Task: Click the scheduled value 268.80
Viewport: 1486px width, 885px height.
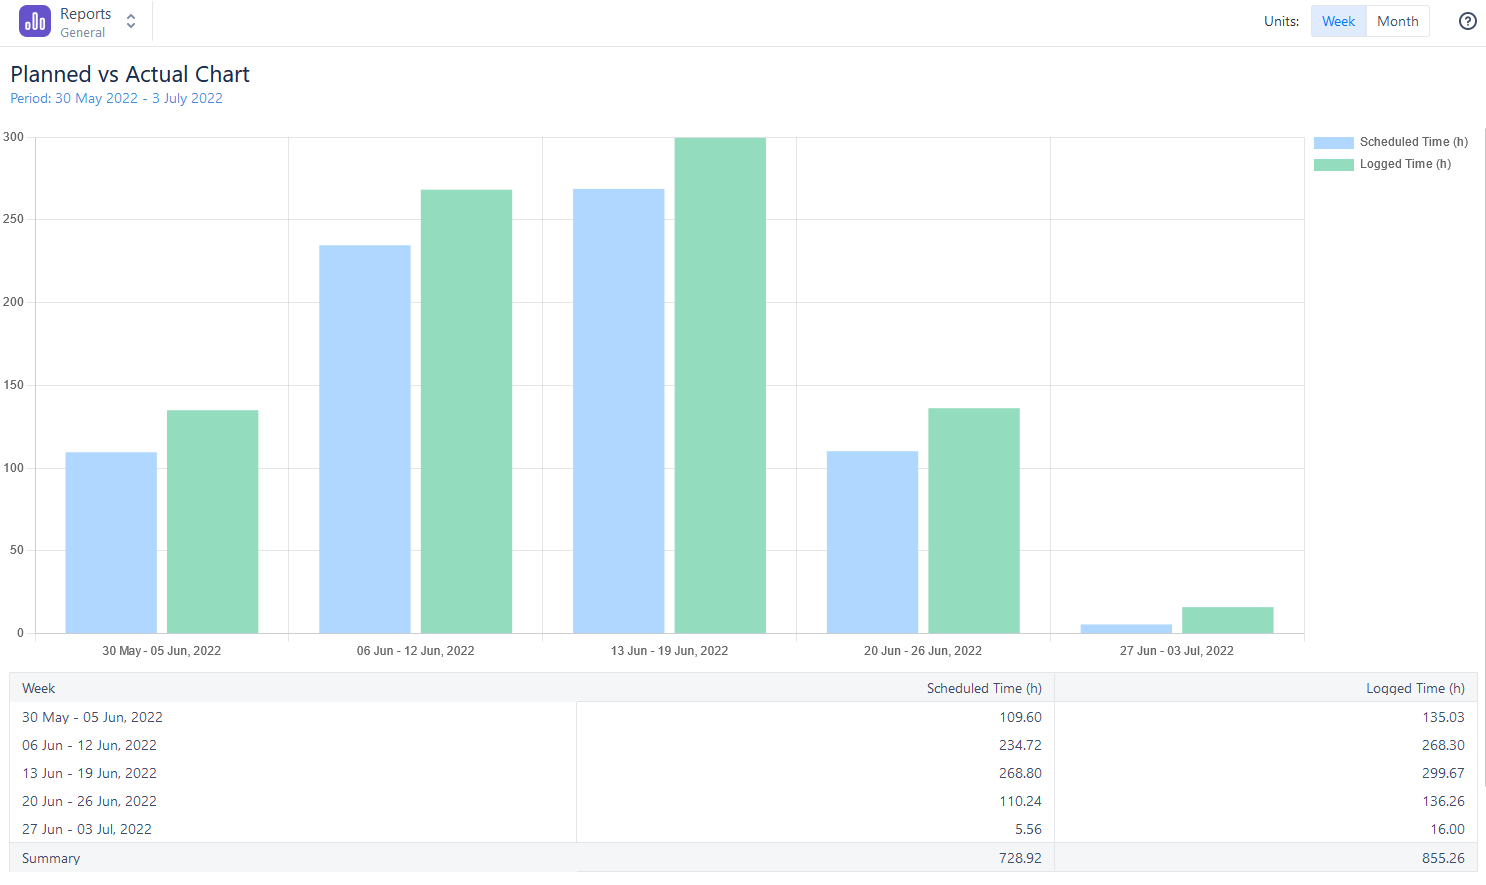Action: click(1020, 773)
